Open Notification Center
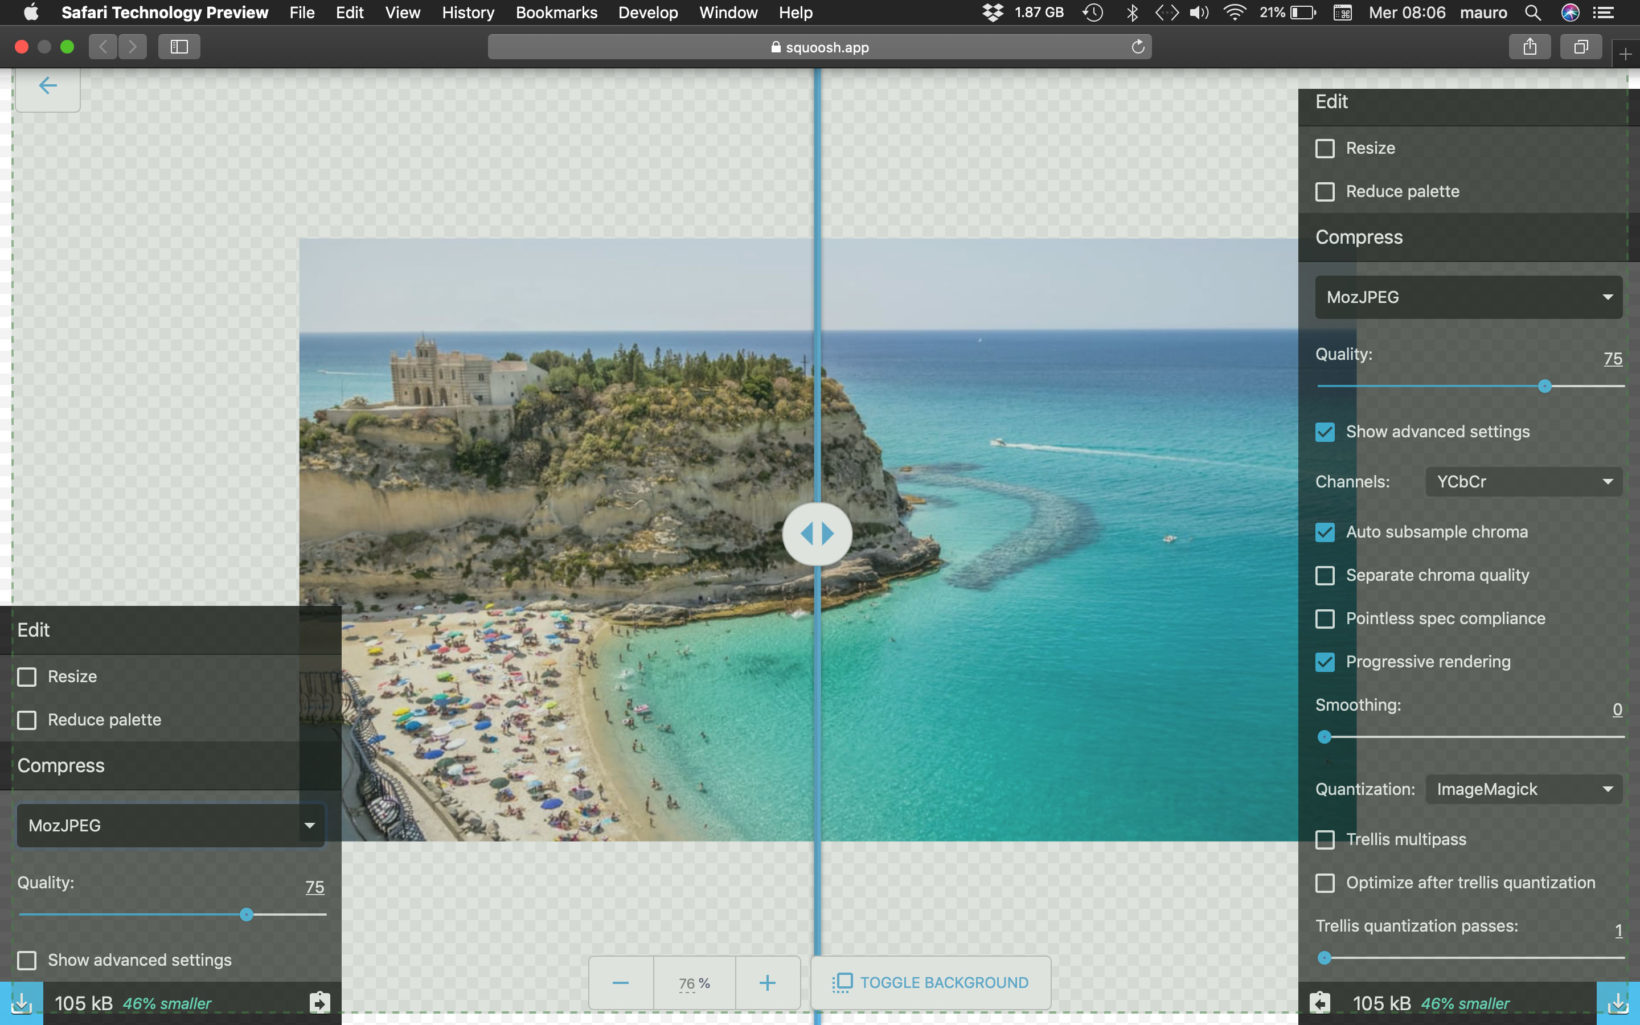1640x1025 pixels. (1604, 13)
